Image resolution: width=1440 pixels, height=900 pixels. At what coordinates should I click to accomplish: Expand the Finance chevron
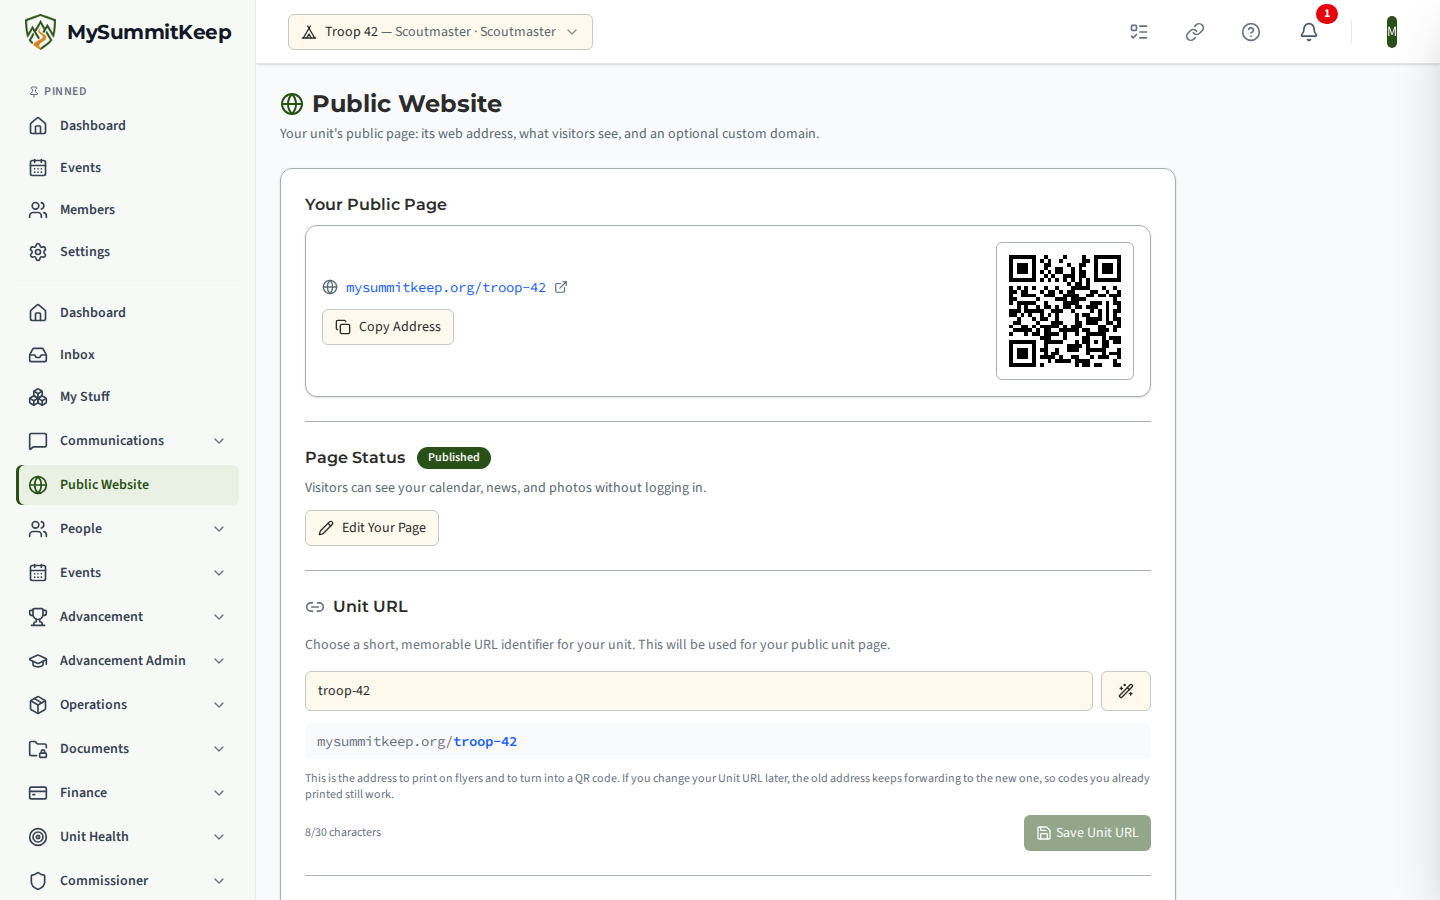click(219, 793)
